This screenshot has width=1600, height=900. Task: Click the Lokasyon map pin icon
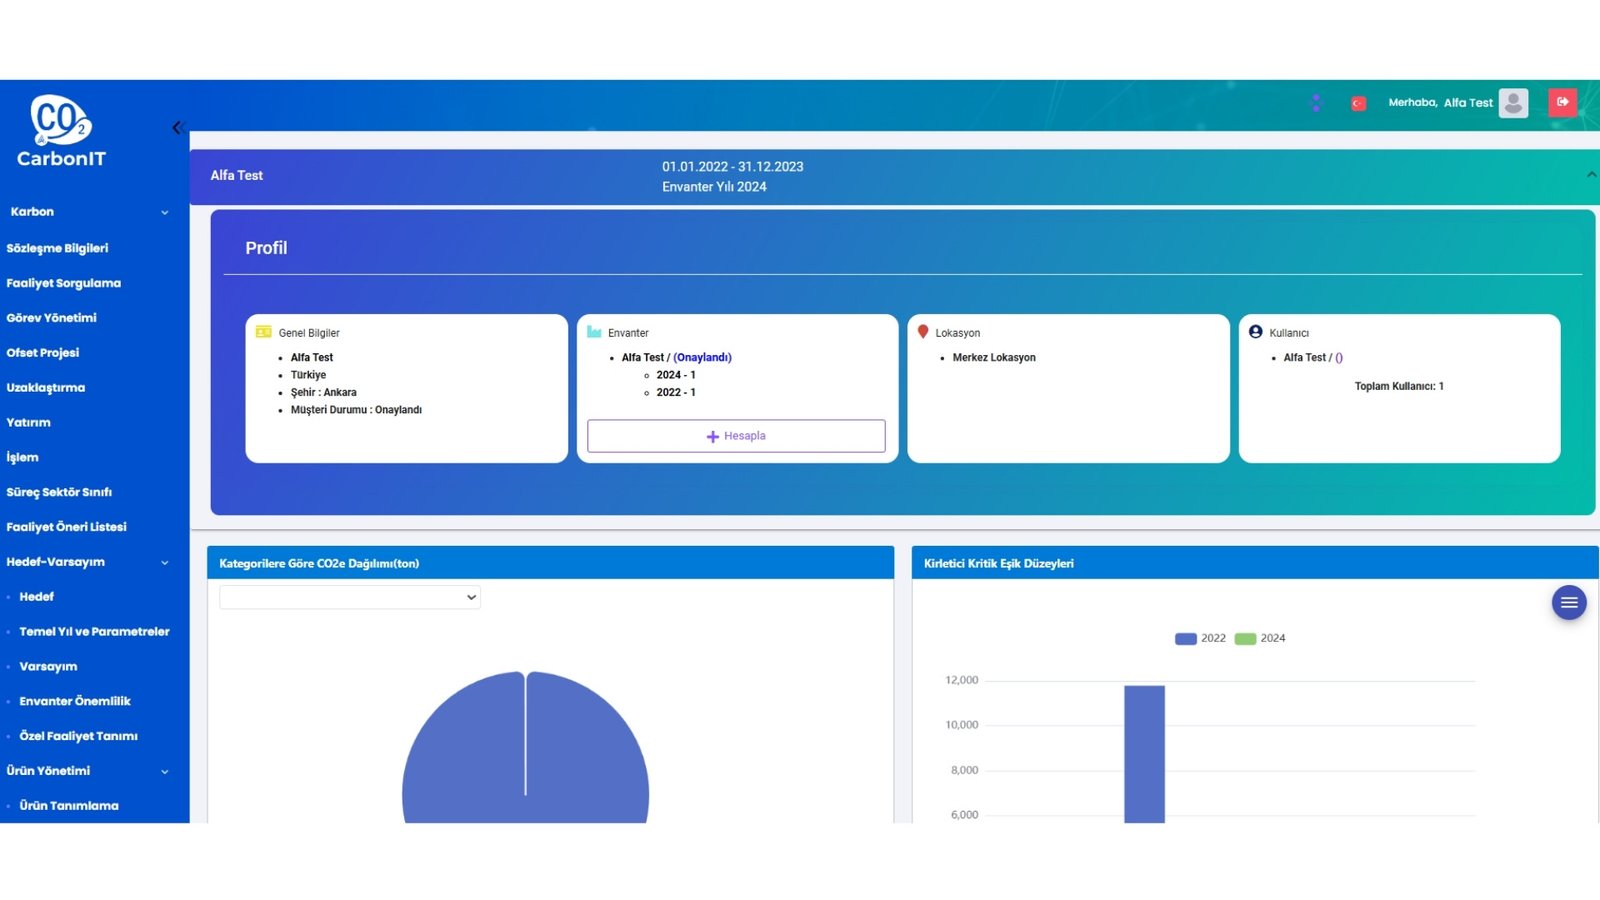pos(923,332)
